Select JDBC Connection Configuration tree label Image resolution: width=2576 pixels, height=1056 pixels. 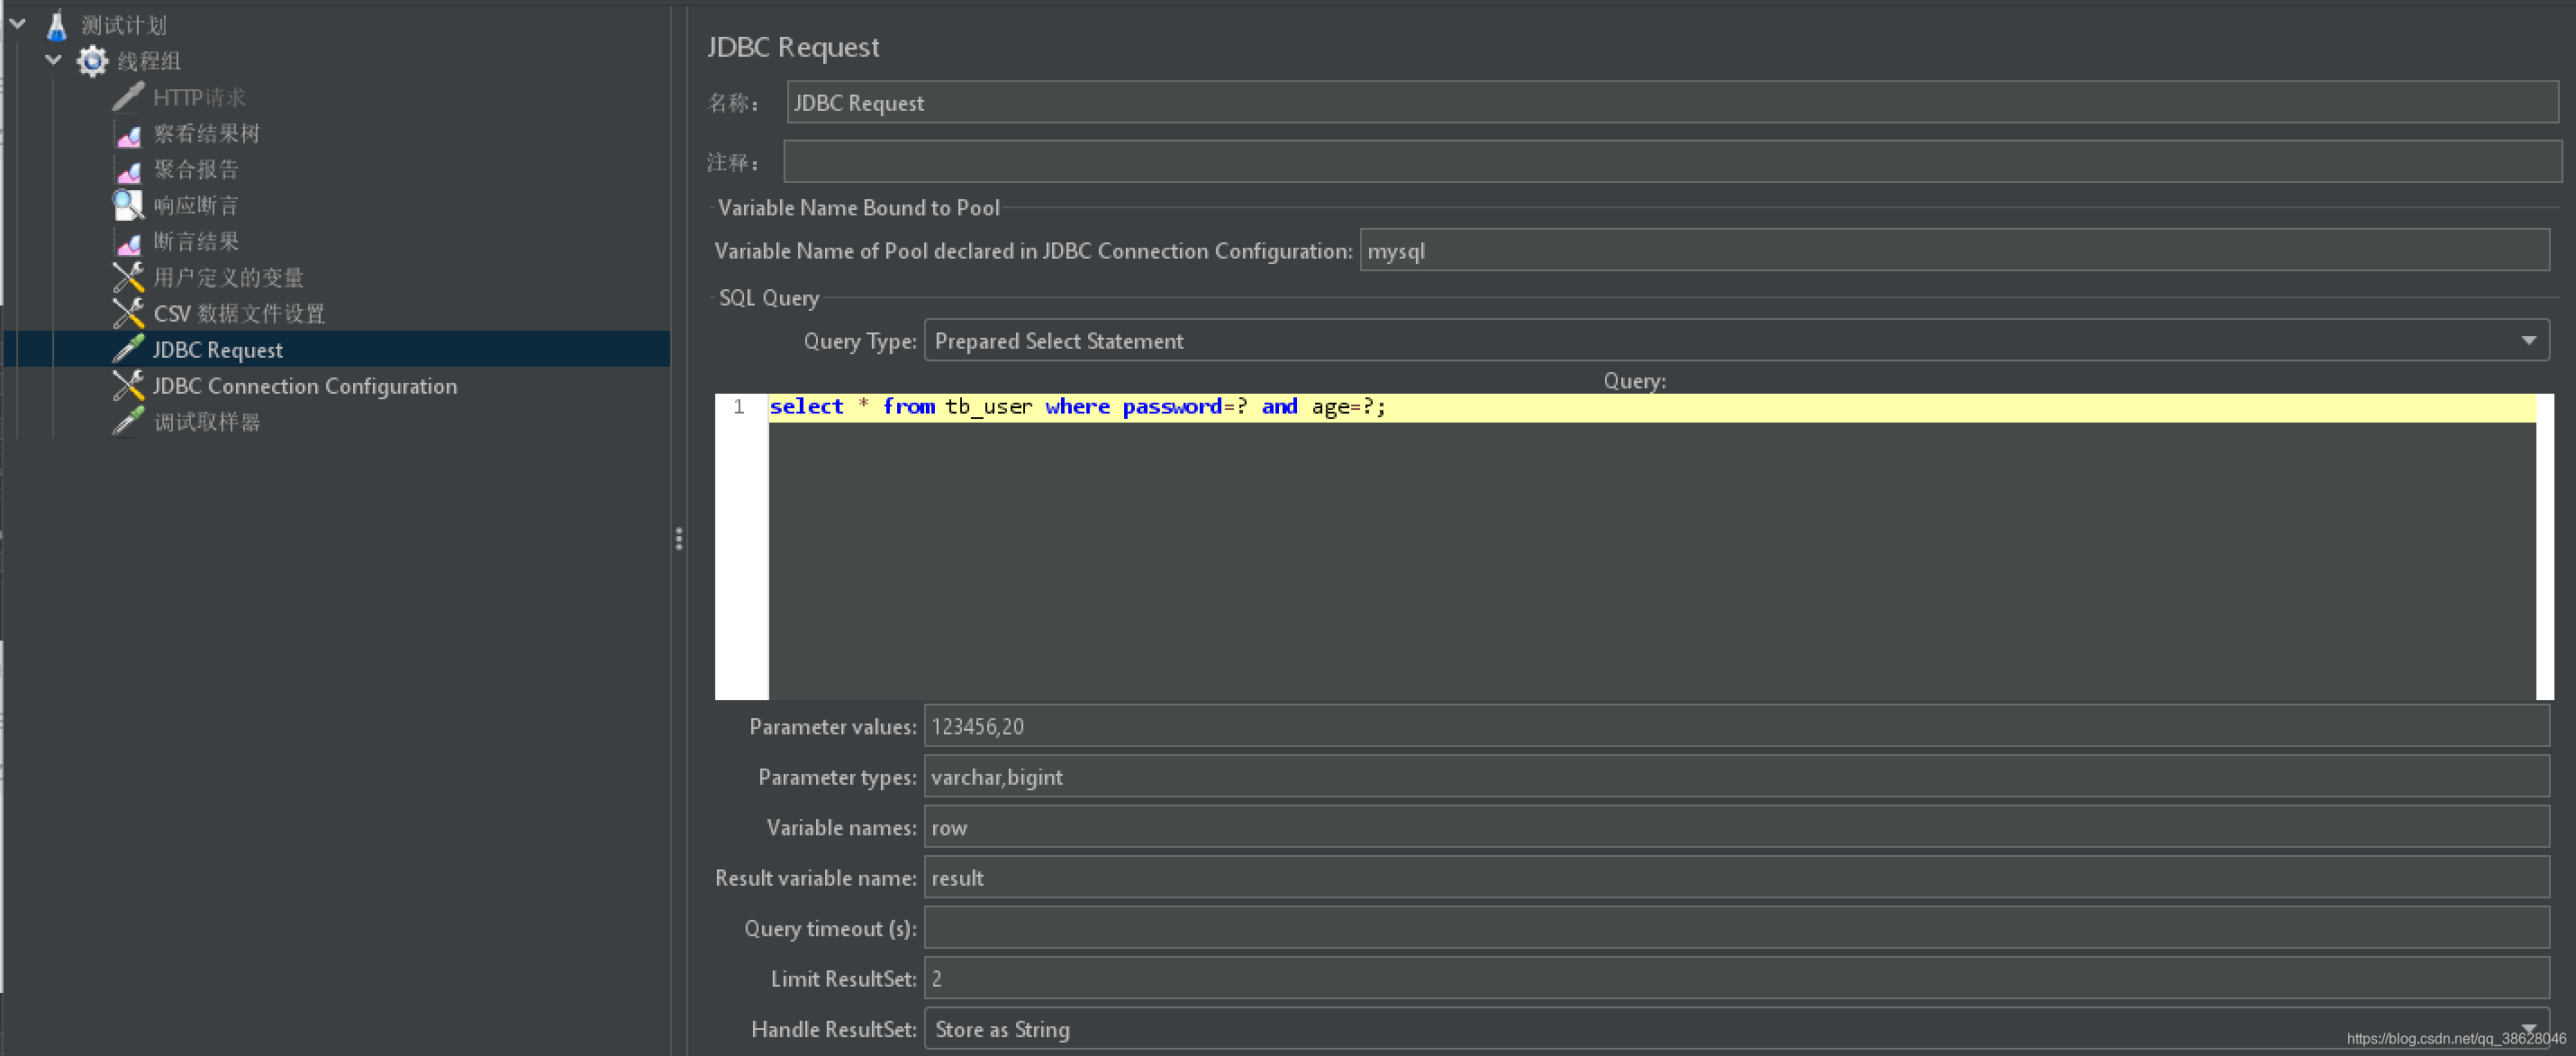click(304, 386)
